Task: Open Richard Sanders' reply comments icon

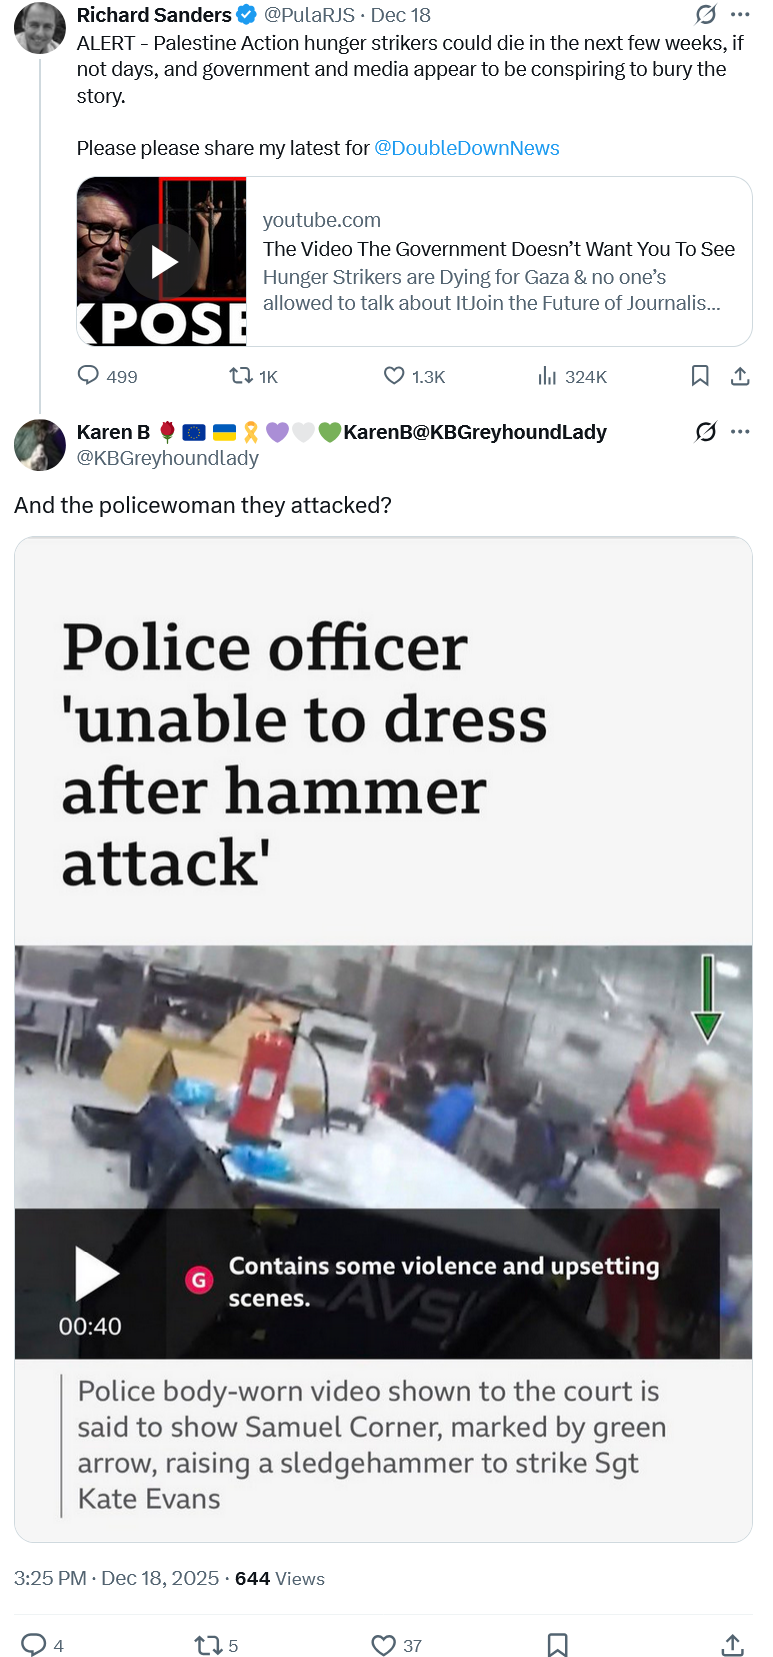Action: [x=89, y=375]
